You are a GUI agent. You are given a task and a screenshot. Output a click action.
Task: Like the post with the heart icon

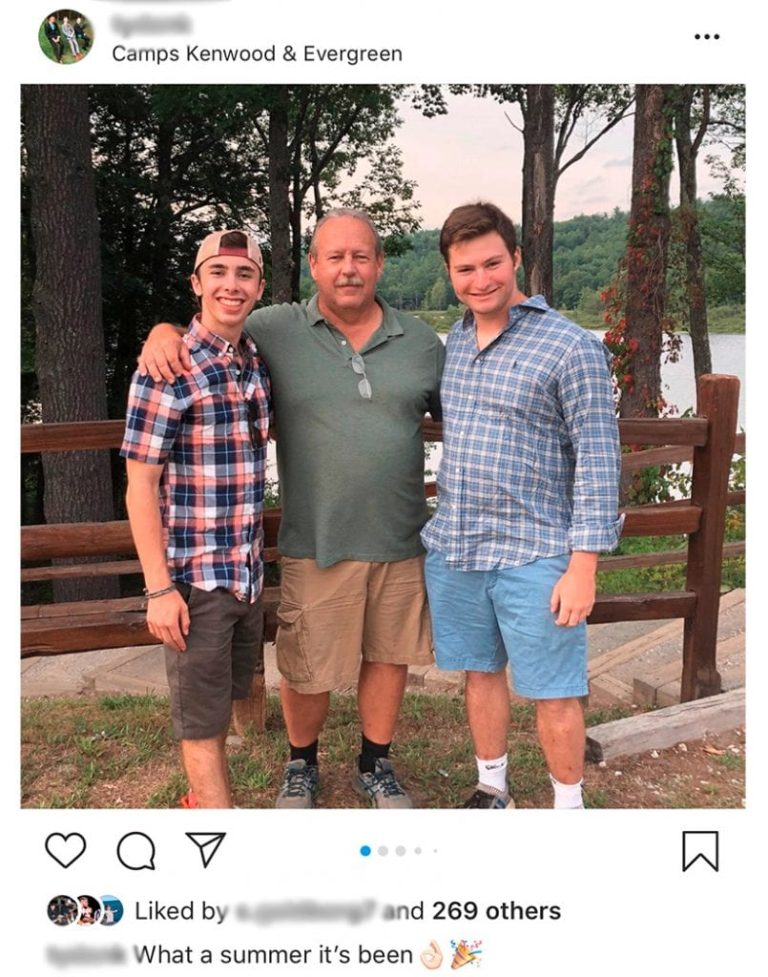66,850
